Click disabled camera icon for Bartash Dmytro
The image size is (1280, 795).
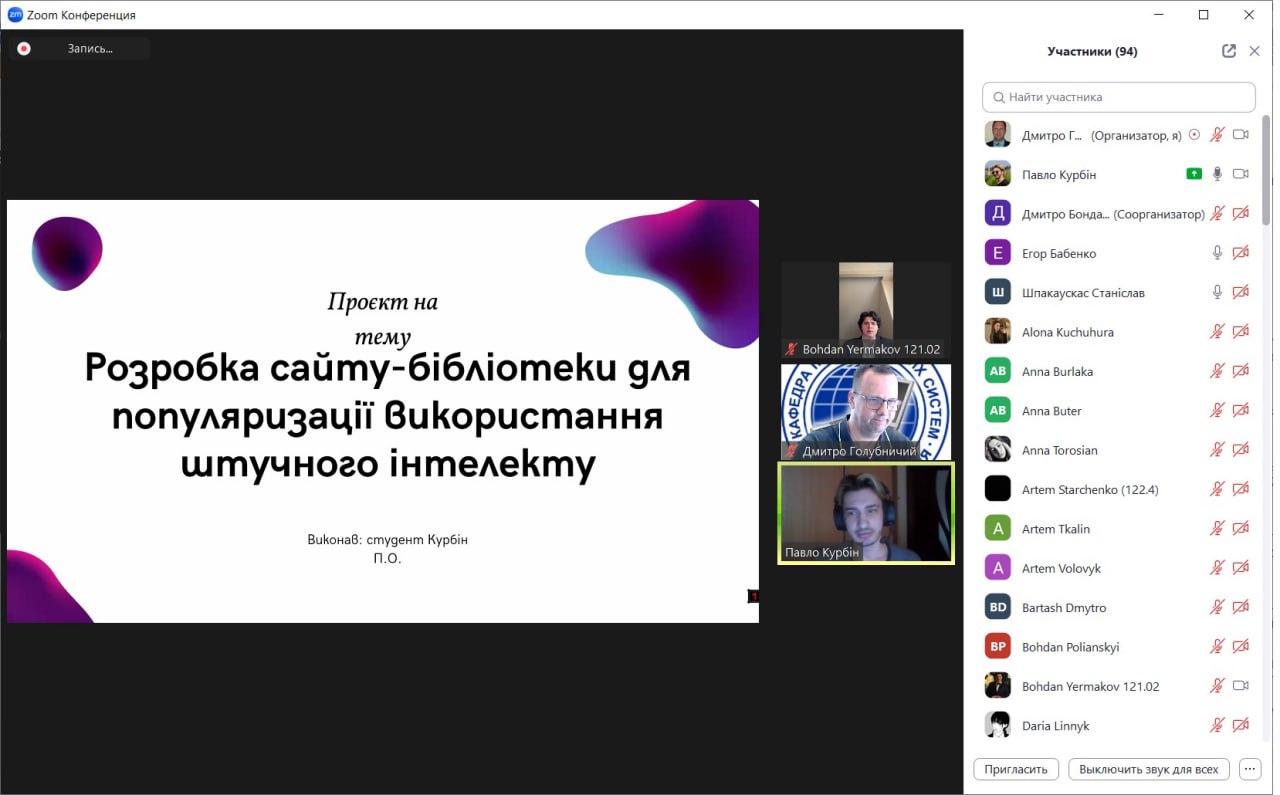coord(1241,607)
